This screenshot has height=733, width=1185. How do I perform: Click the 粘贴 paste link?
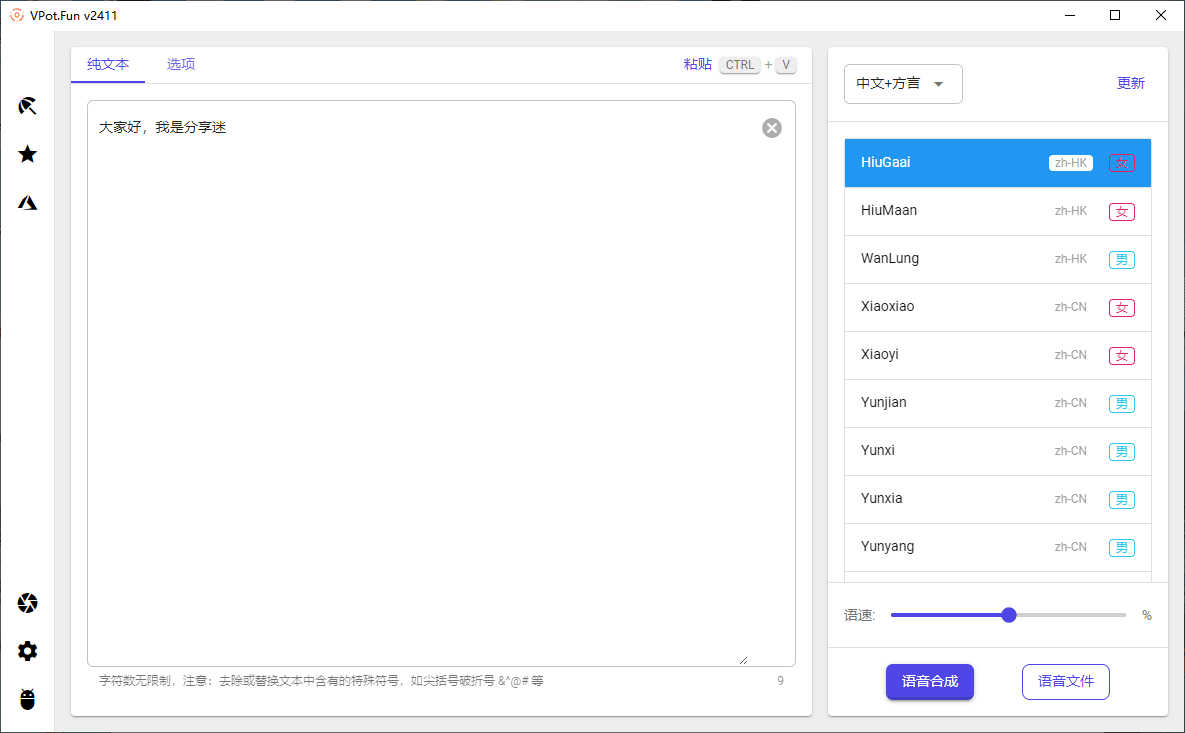click(x=697, y=64)
